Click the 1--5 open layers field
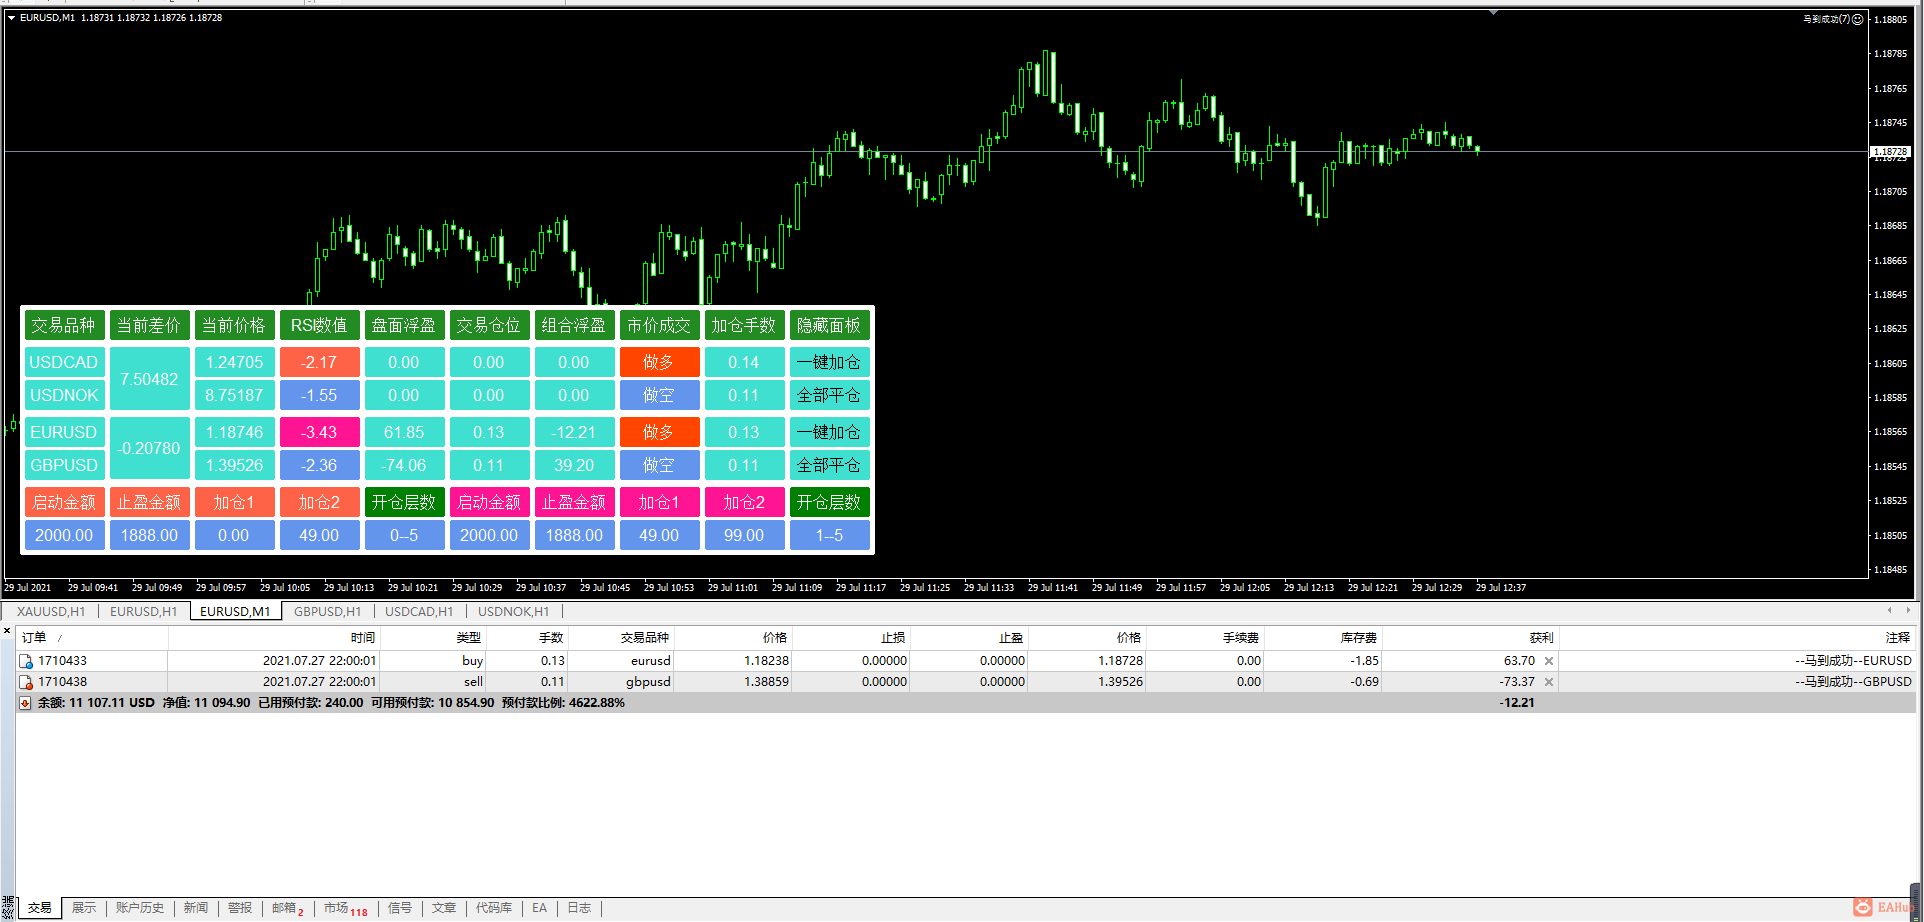 tap(829, 535)
